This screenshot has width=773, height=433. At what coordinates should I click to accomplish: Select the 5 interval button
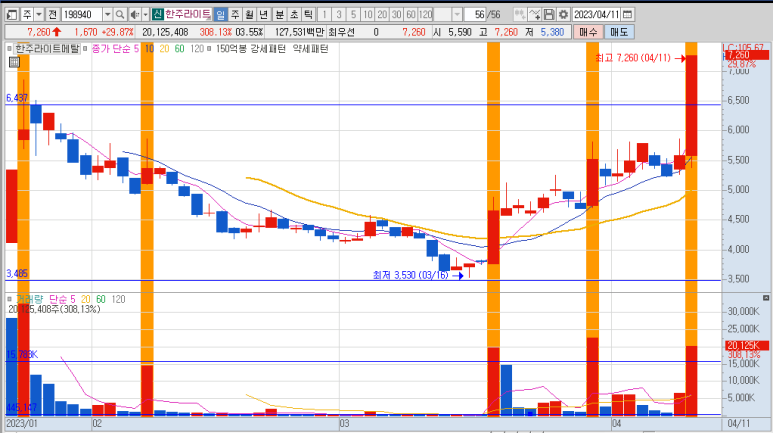pos(353,14)
